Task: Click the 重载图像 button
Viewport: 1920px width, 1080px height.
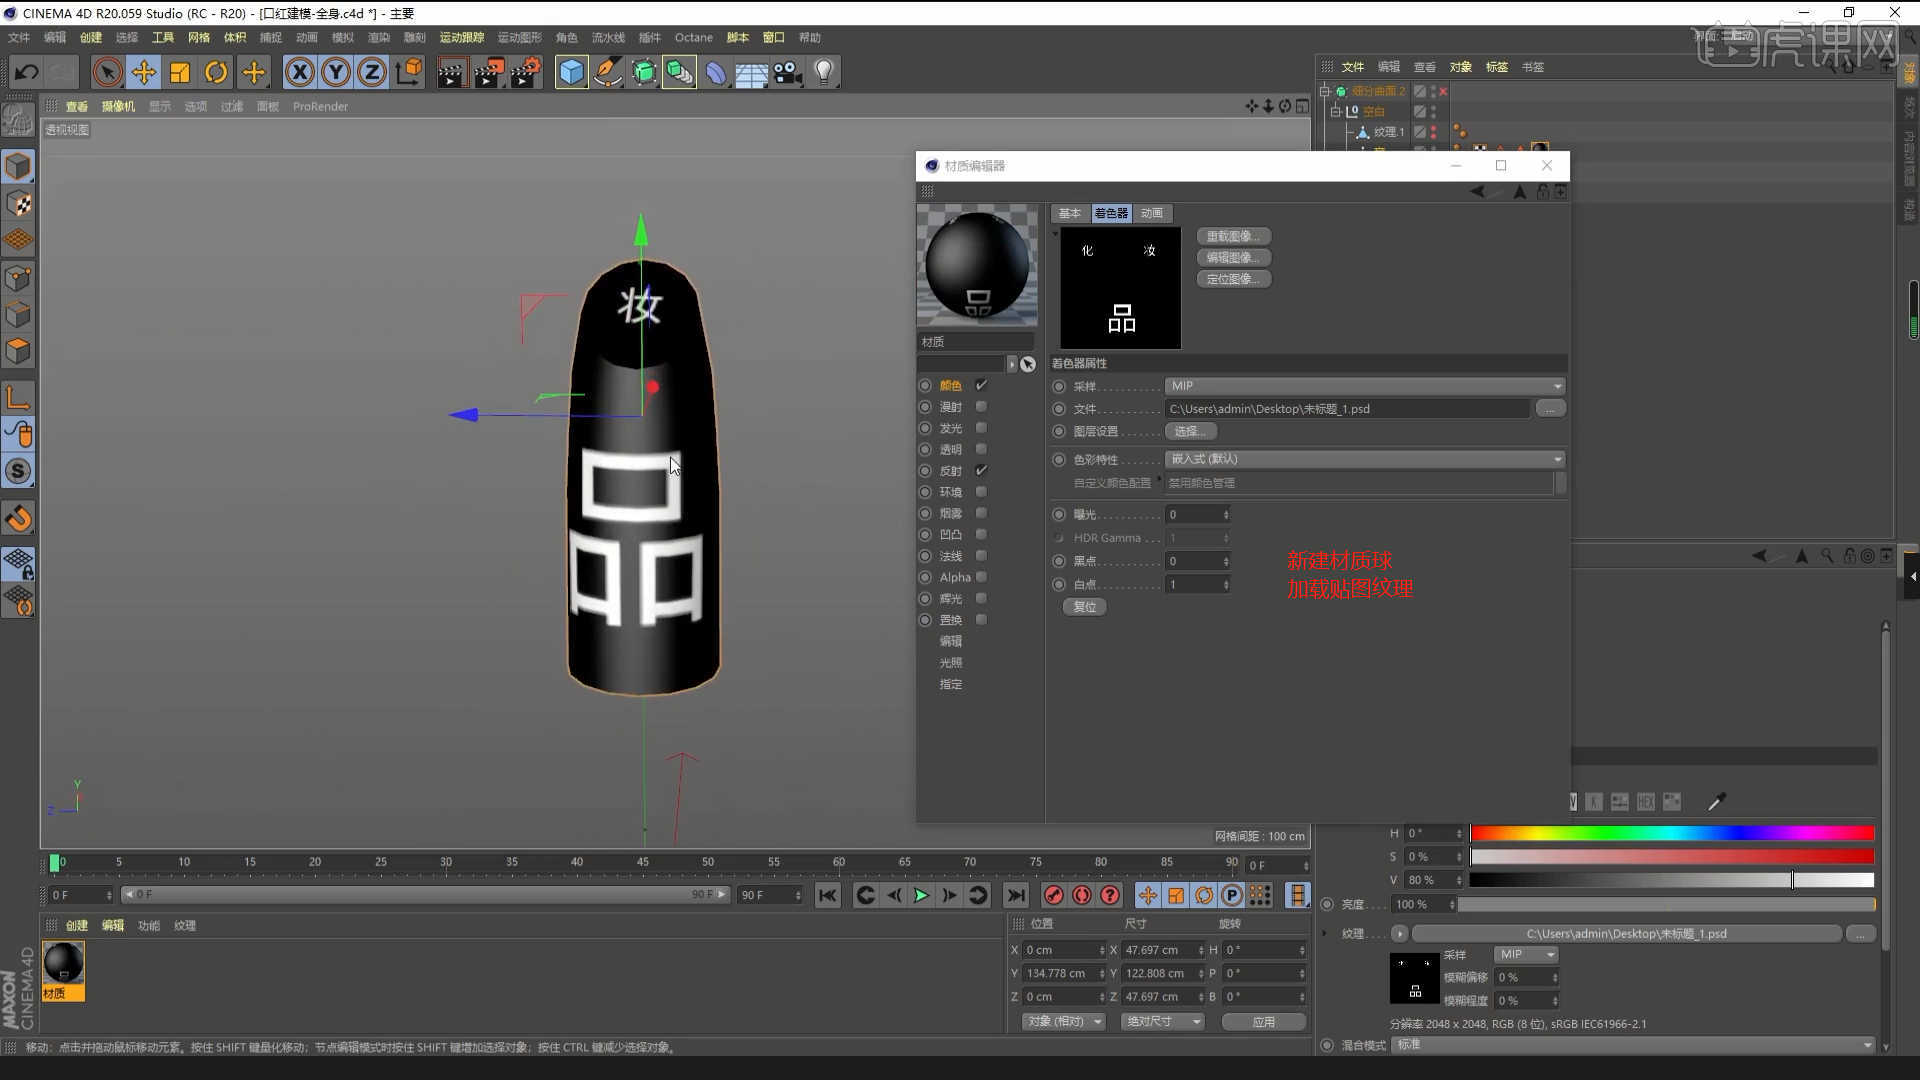Action: pyautogui.click(x=1234, y=237)
